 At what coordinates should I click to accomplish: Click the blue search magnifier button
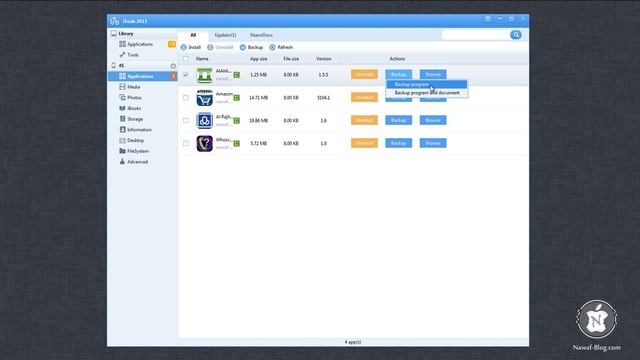516,35
